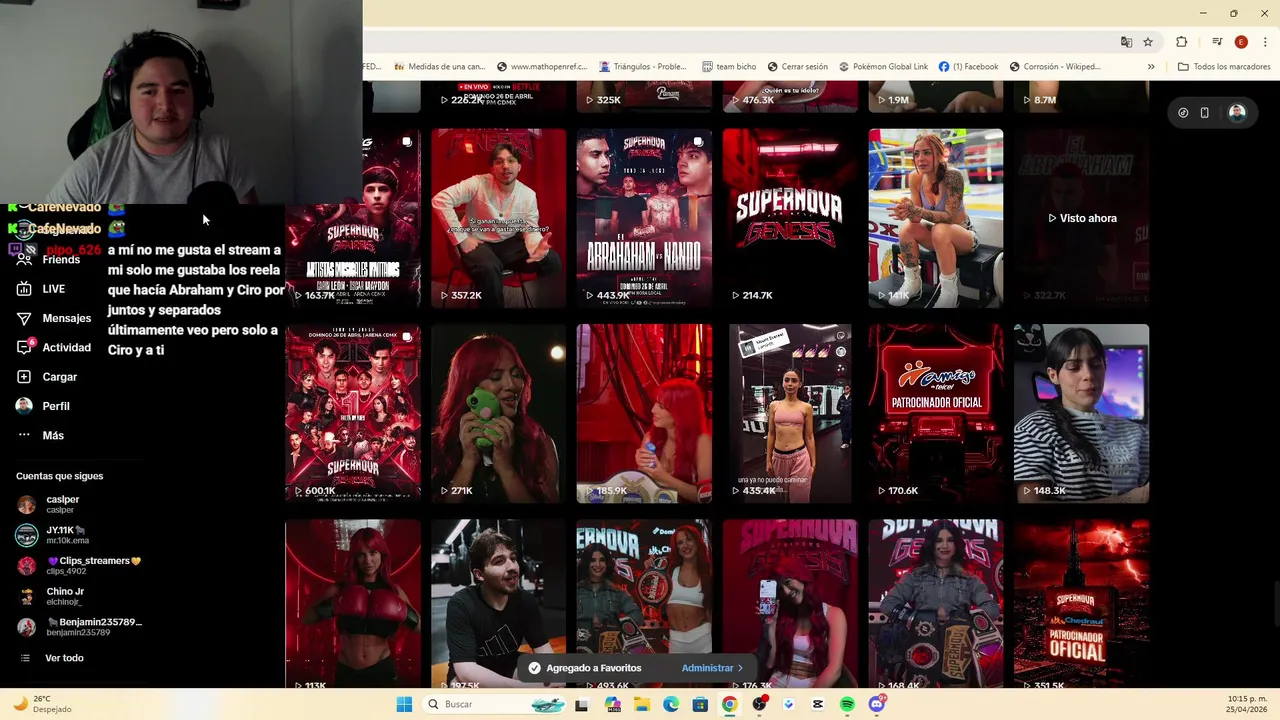Open Microsoft Store in the taskbar
The width and height of the screenshot is (1280, 720).
(x=700, y=704)
